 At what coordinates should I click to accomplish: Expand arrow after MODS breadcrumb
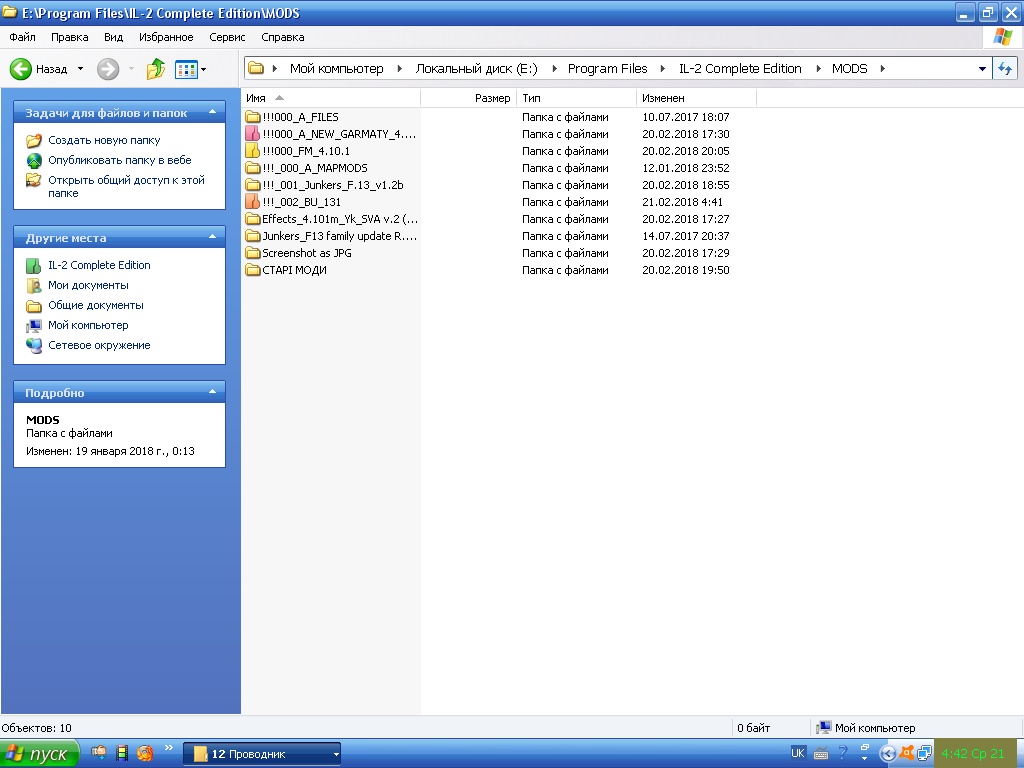point(882,69)
